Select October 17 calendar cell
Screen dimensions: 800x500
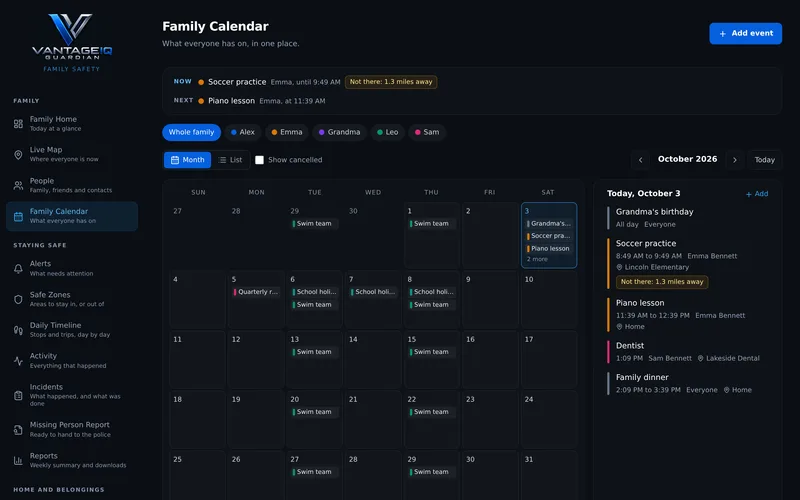click(549, 360)
